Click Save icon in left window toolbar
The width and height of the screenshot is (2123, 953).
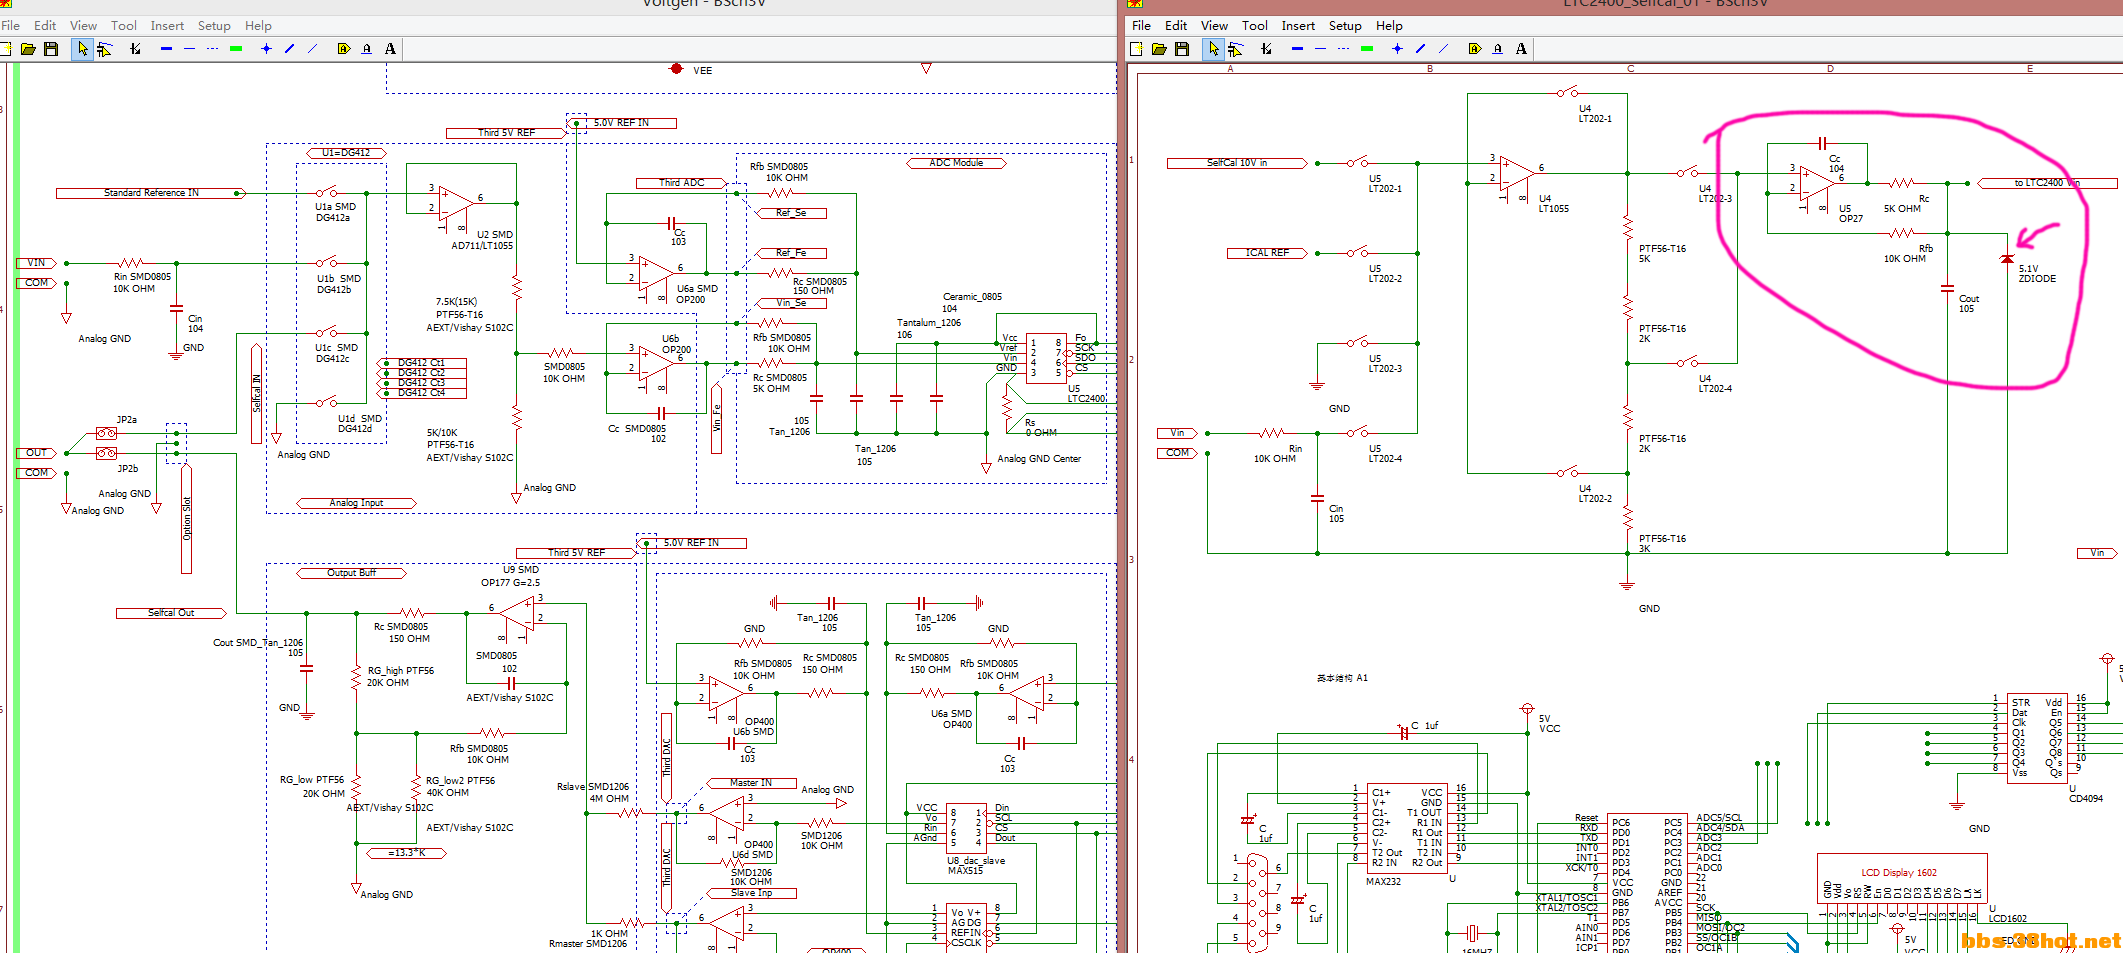51,49
